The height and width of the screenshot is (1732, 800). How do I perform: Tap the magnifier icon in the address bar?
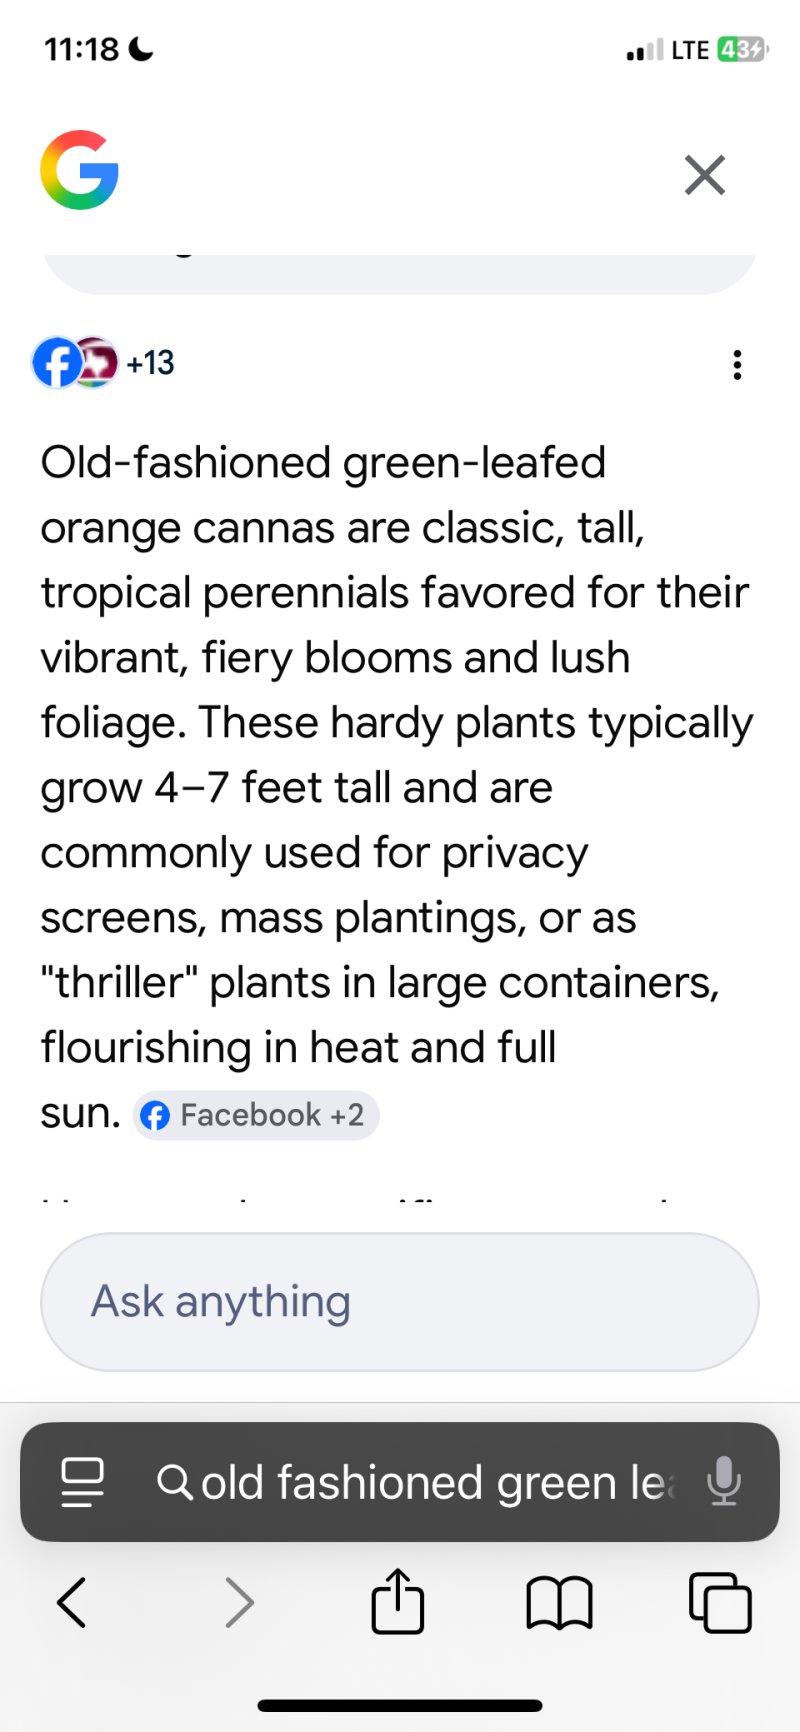(x=174, y=1481)
